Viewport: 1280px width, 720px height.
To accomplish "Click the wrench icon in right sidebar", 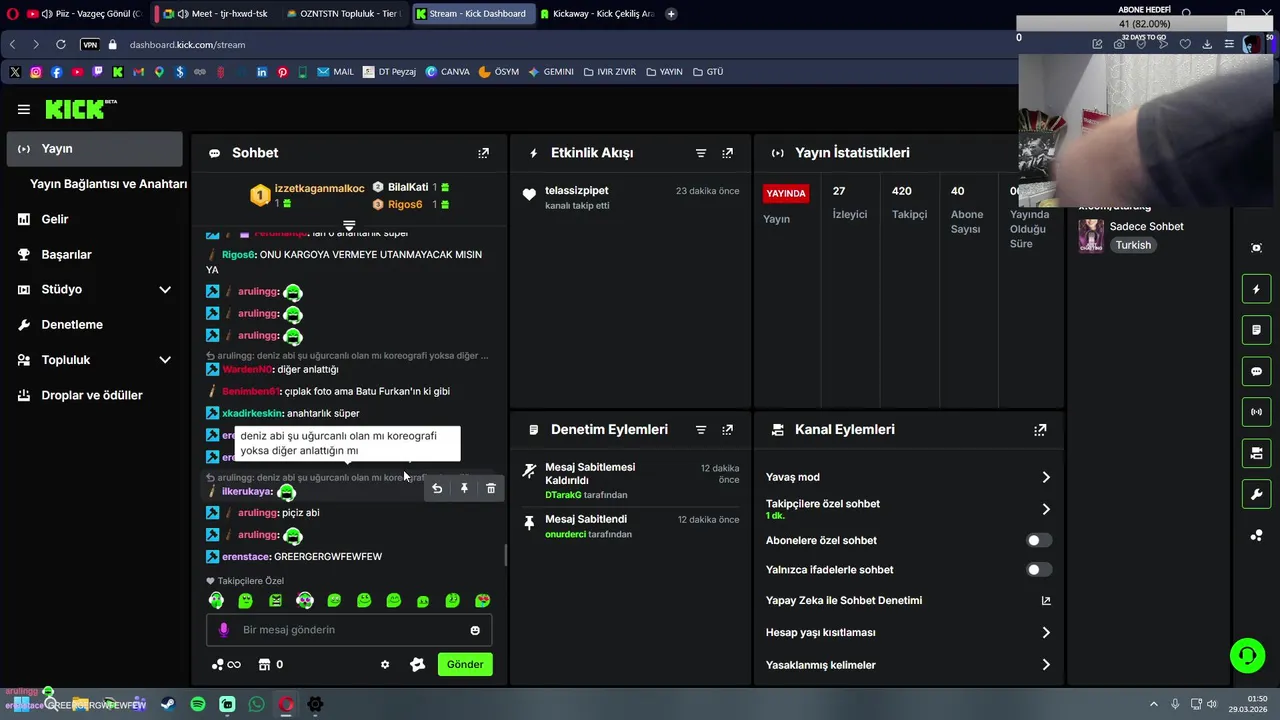I will (x=1257, y=494).
